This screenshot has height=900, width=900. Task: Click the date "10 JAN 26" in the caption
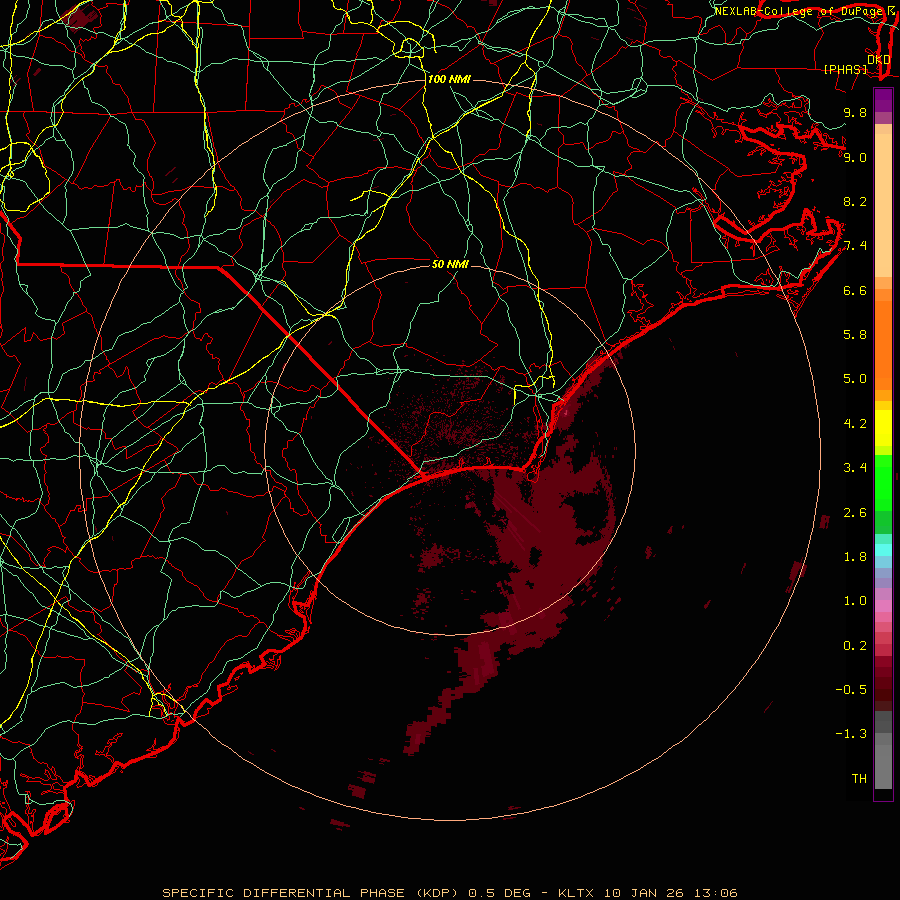point(645,893)
